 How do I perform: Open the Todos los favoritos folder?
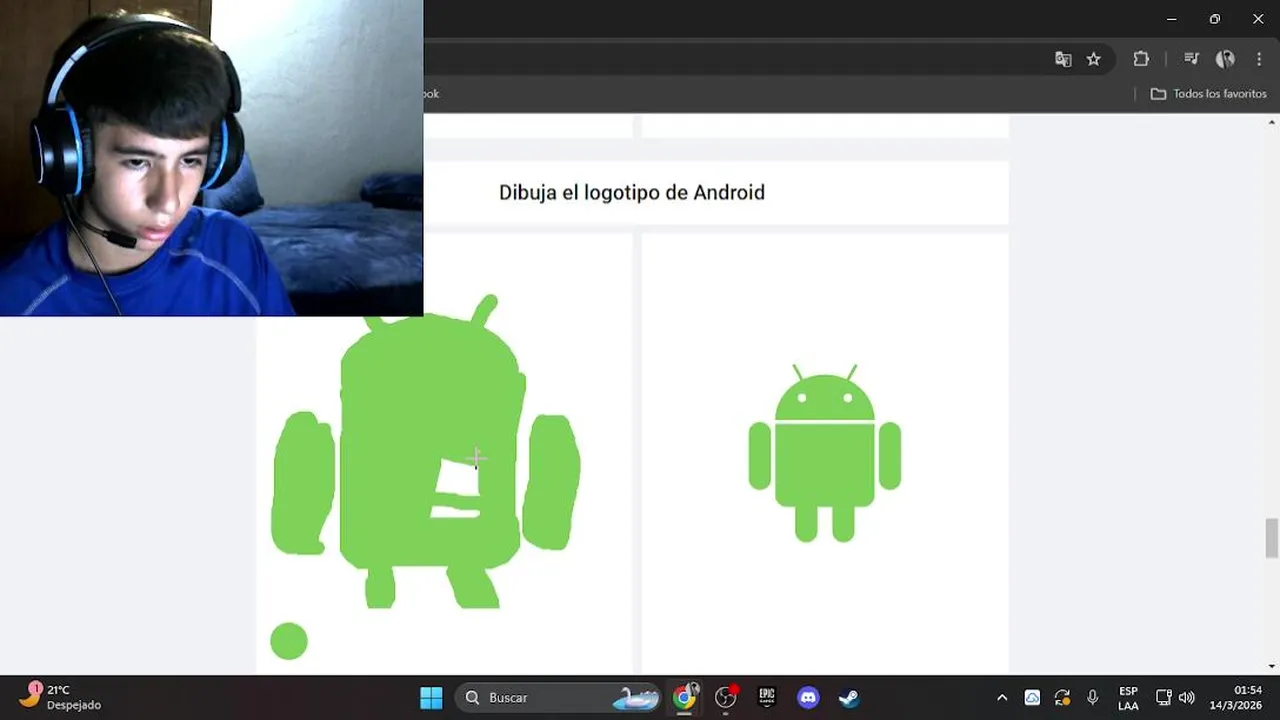pyautogui.click(x=1208, y=94)
